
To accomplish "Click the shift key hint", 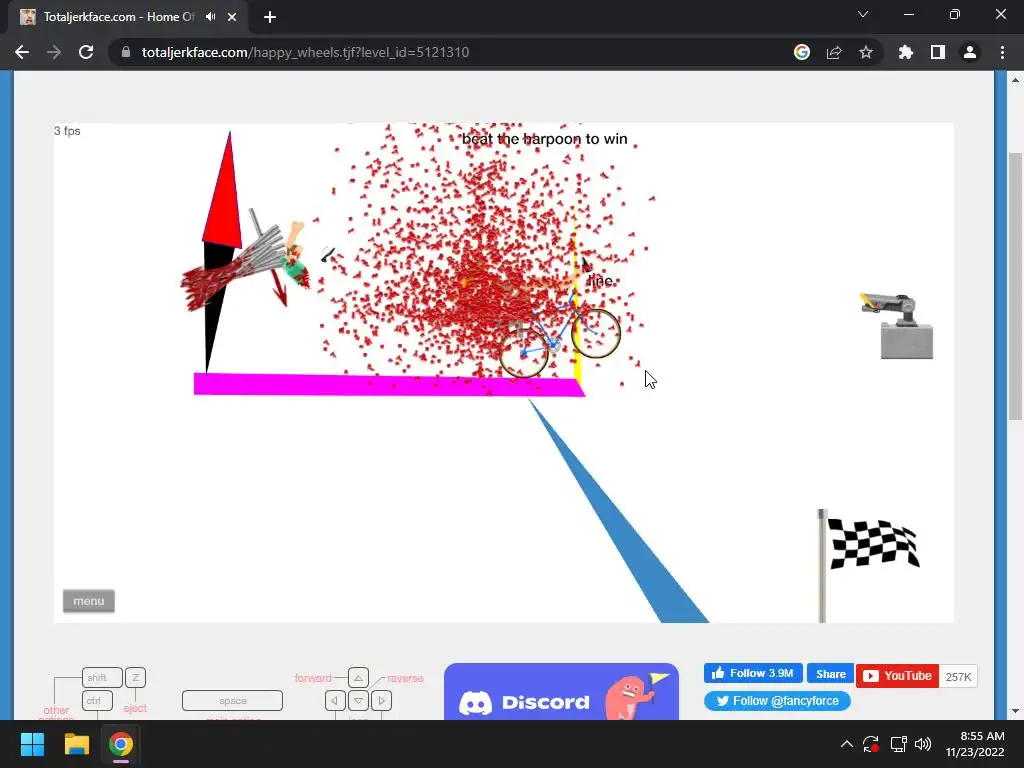I will 102,678.
